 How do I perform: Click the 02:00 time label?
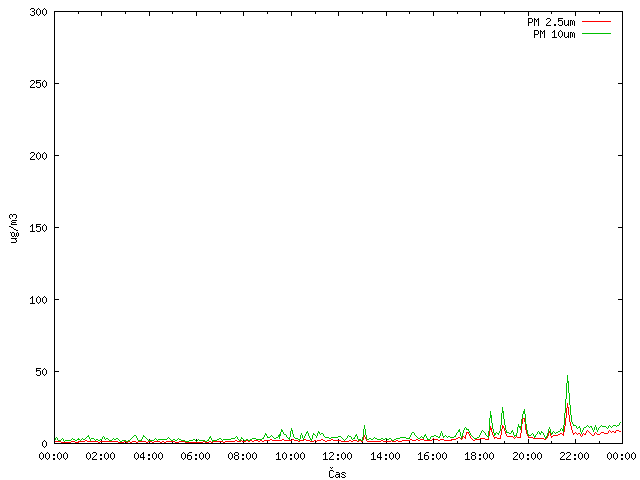pos(100,456)
